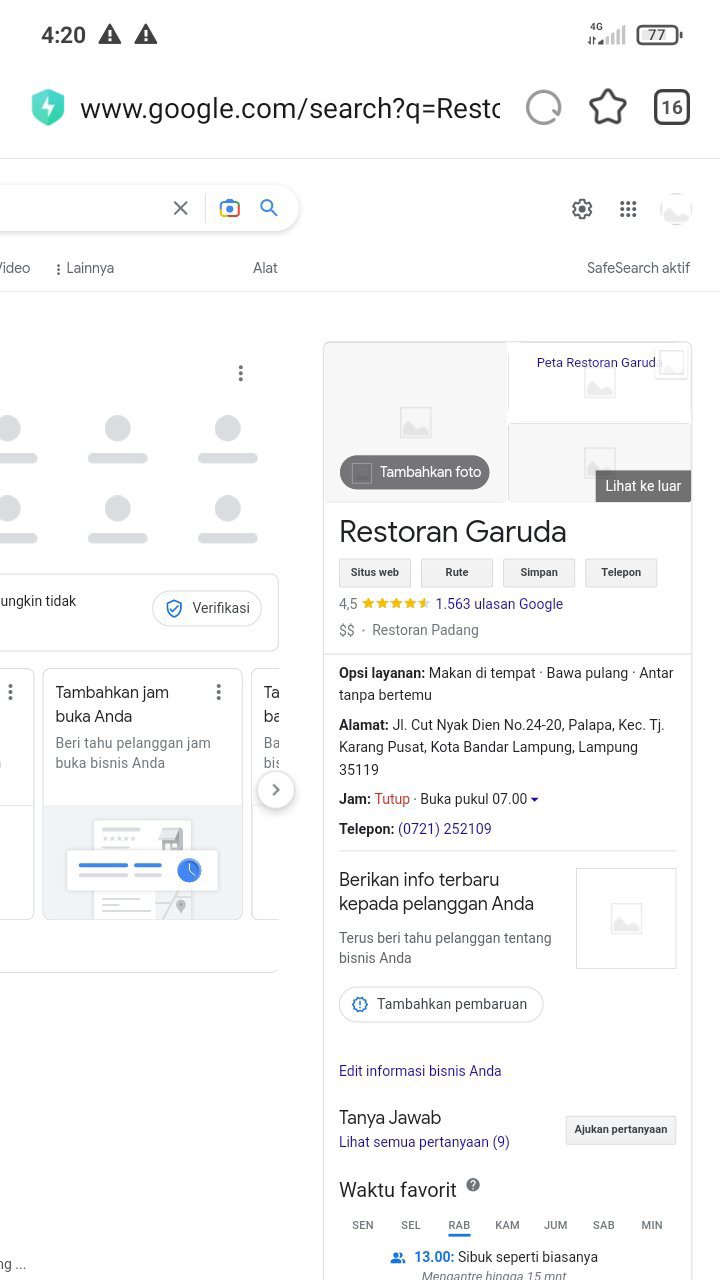Clear the search box with X
This screenshot has width=720, height=1280.
pos(180,208)
